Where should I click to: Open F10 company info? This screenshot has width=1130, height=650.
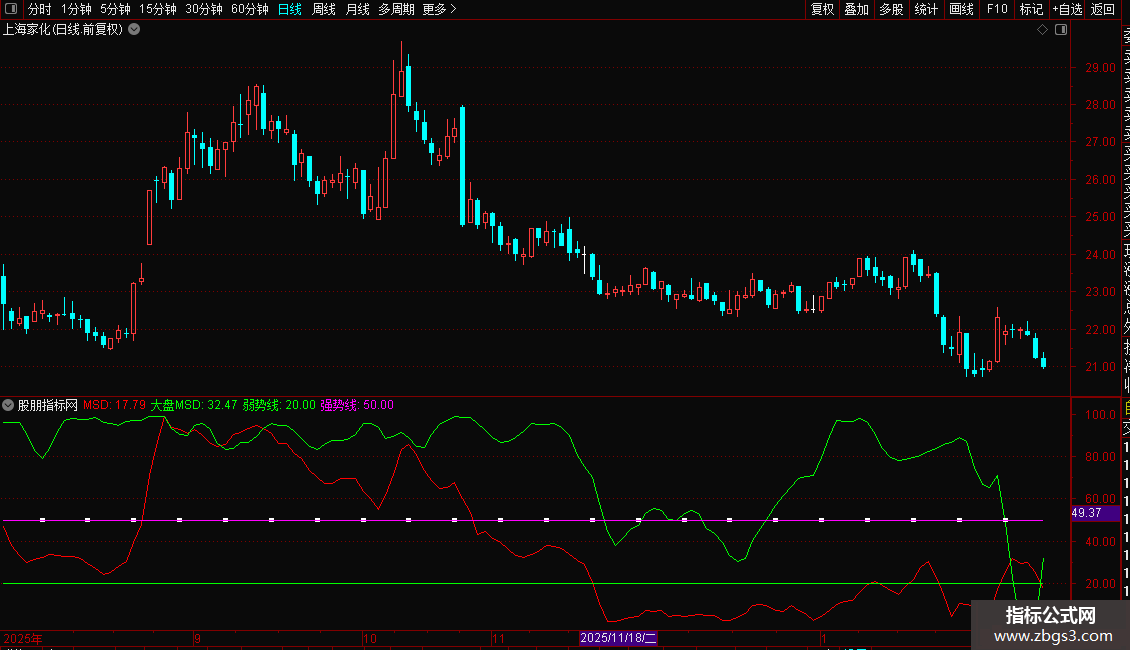tap(997, 9)
